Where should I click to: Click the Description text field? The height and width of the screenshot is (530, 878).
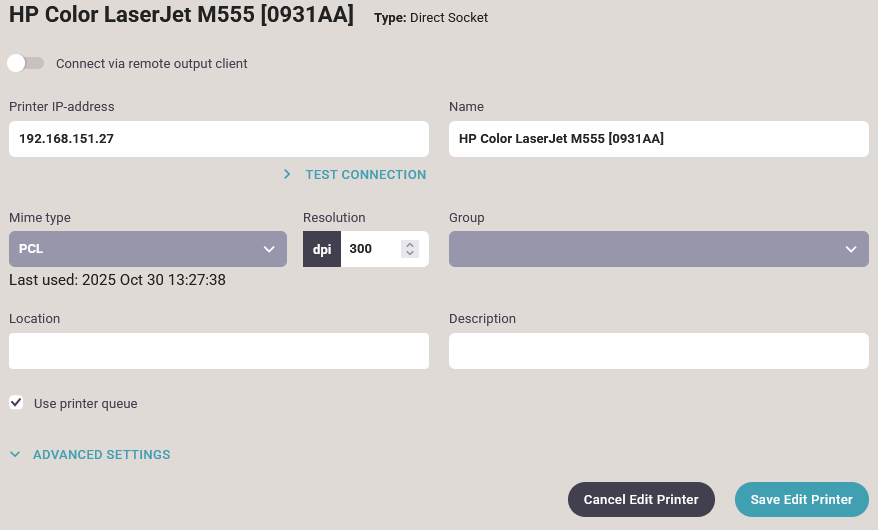(x=658, y=351)
